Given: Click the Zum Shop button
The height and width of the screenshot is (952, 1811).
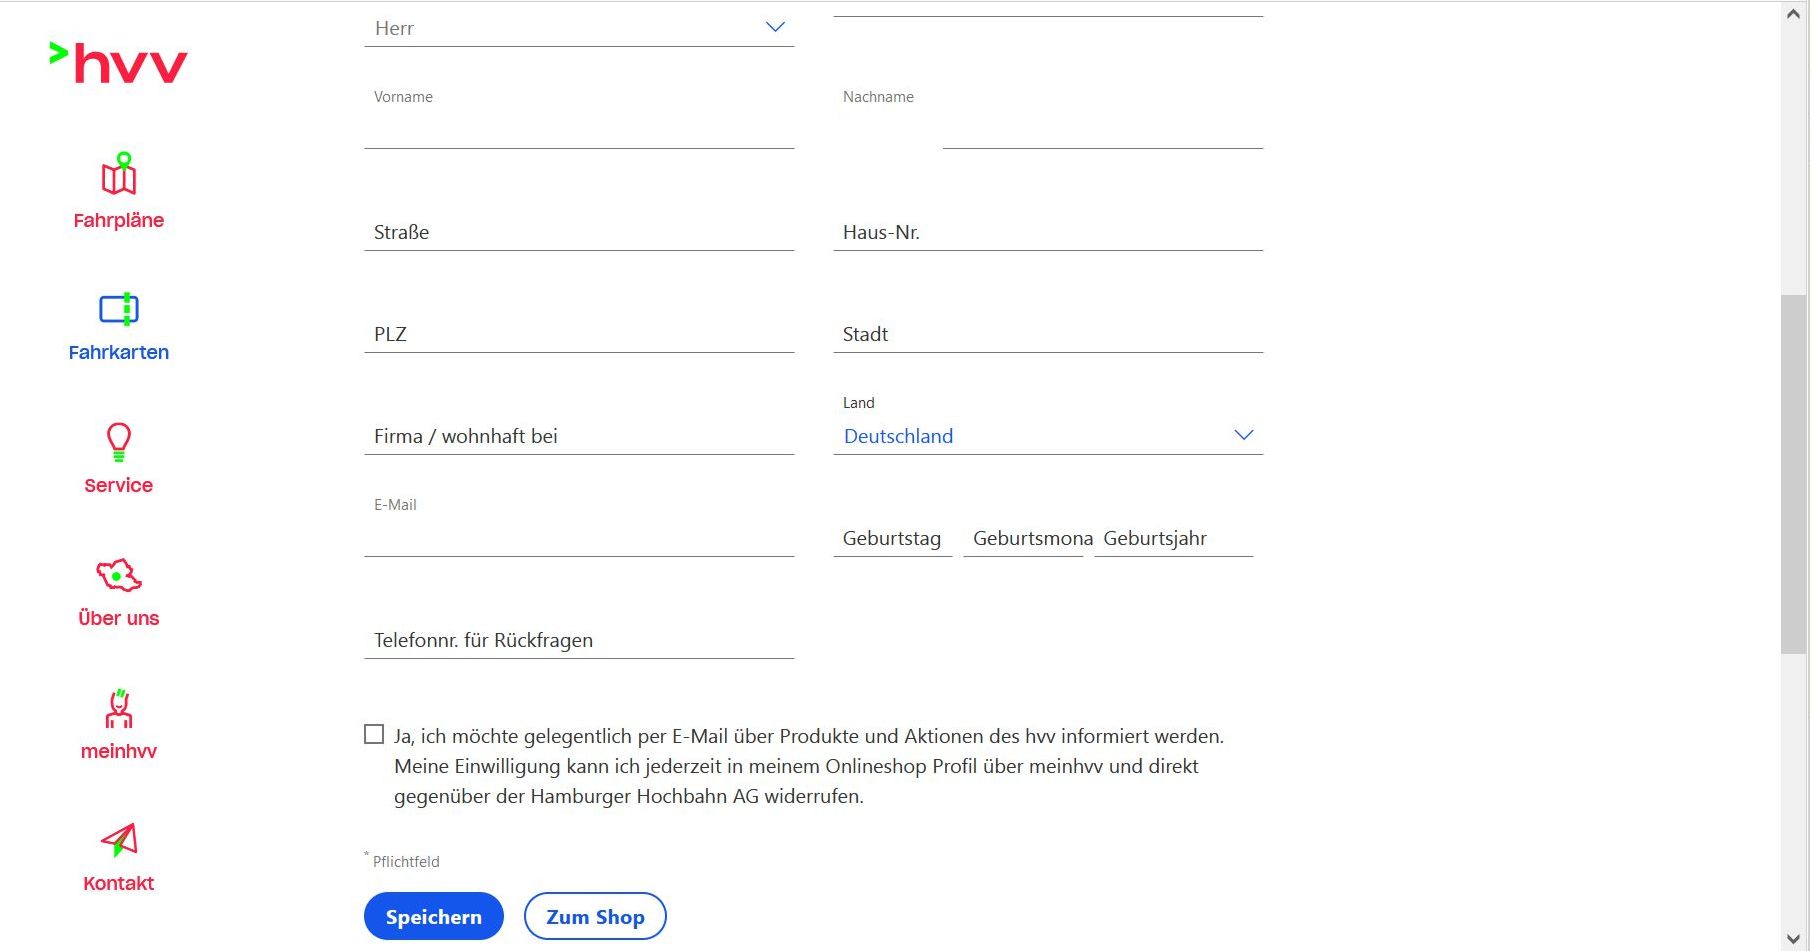Looking at the screenshot, I should [x=595, y=917].
